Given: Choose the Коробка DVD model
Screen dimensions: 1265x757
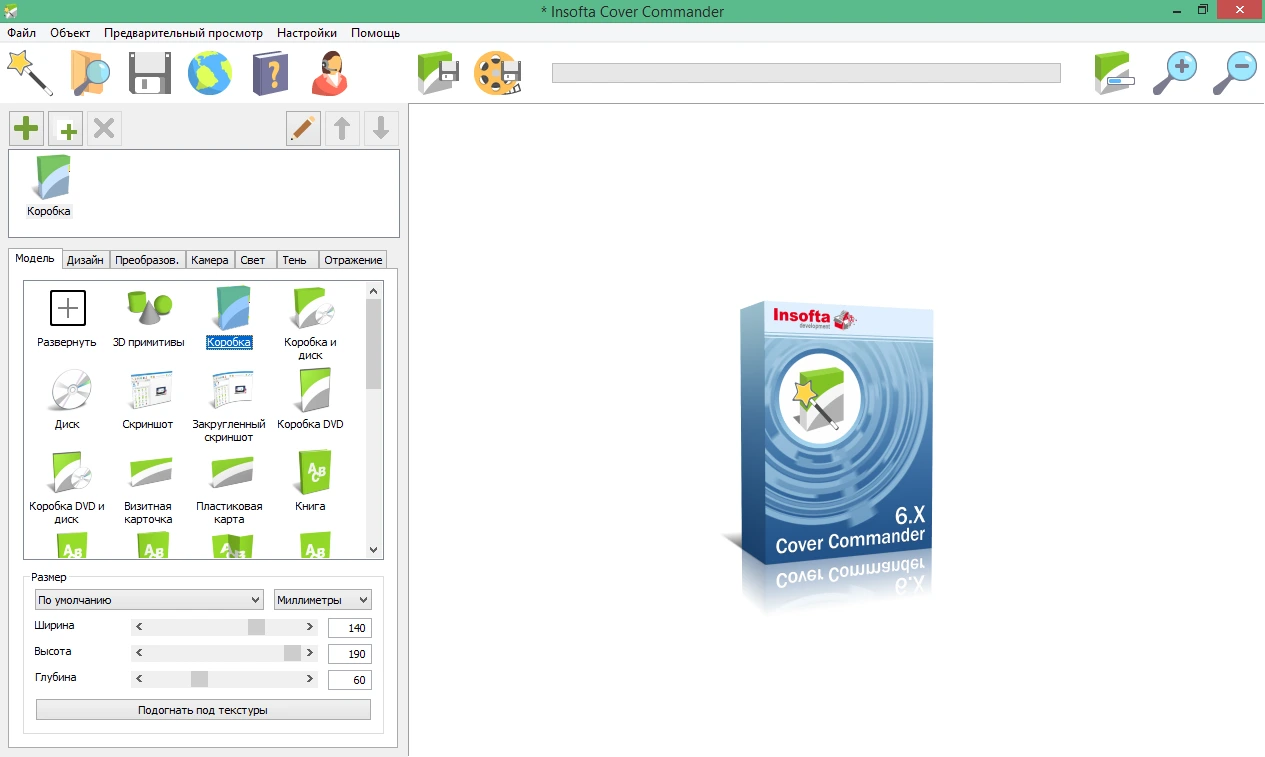Looking at the screenshot, I should tap(310, 400).
